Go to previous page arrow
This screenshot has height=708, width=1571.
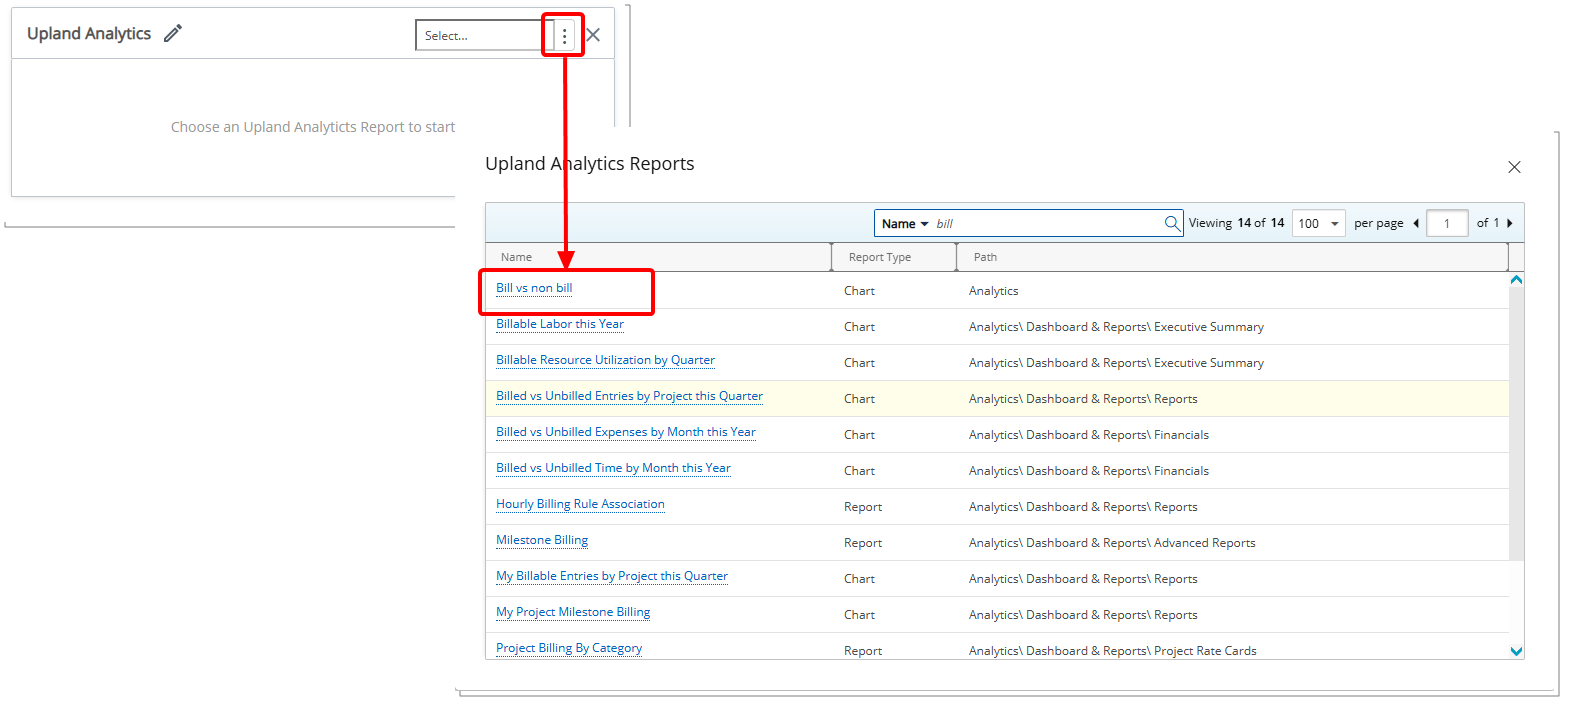(x=1416, y=223)
